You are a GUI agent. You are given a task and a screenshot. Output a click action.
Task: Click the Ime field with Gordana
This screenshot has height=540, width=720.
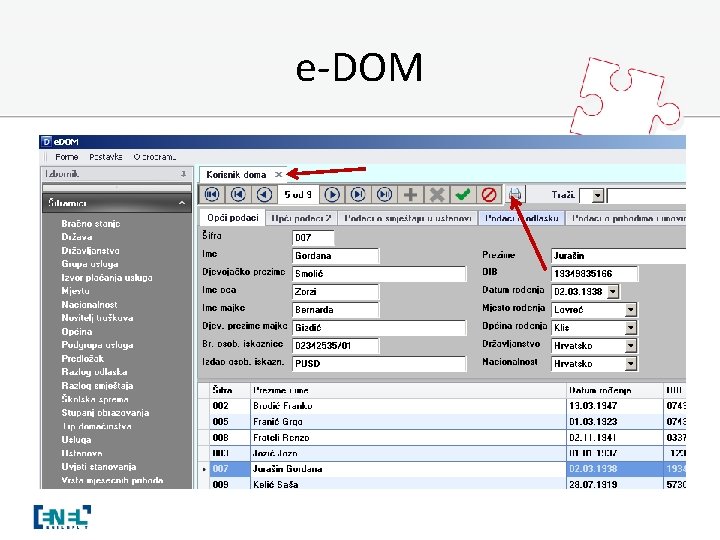(335, 256)
